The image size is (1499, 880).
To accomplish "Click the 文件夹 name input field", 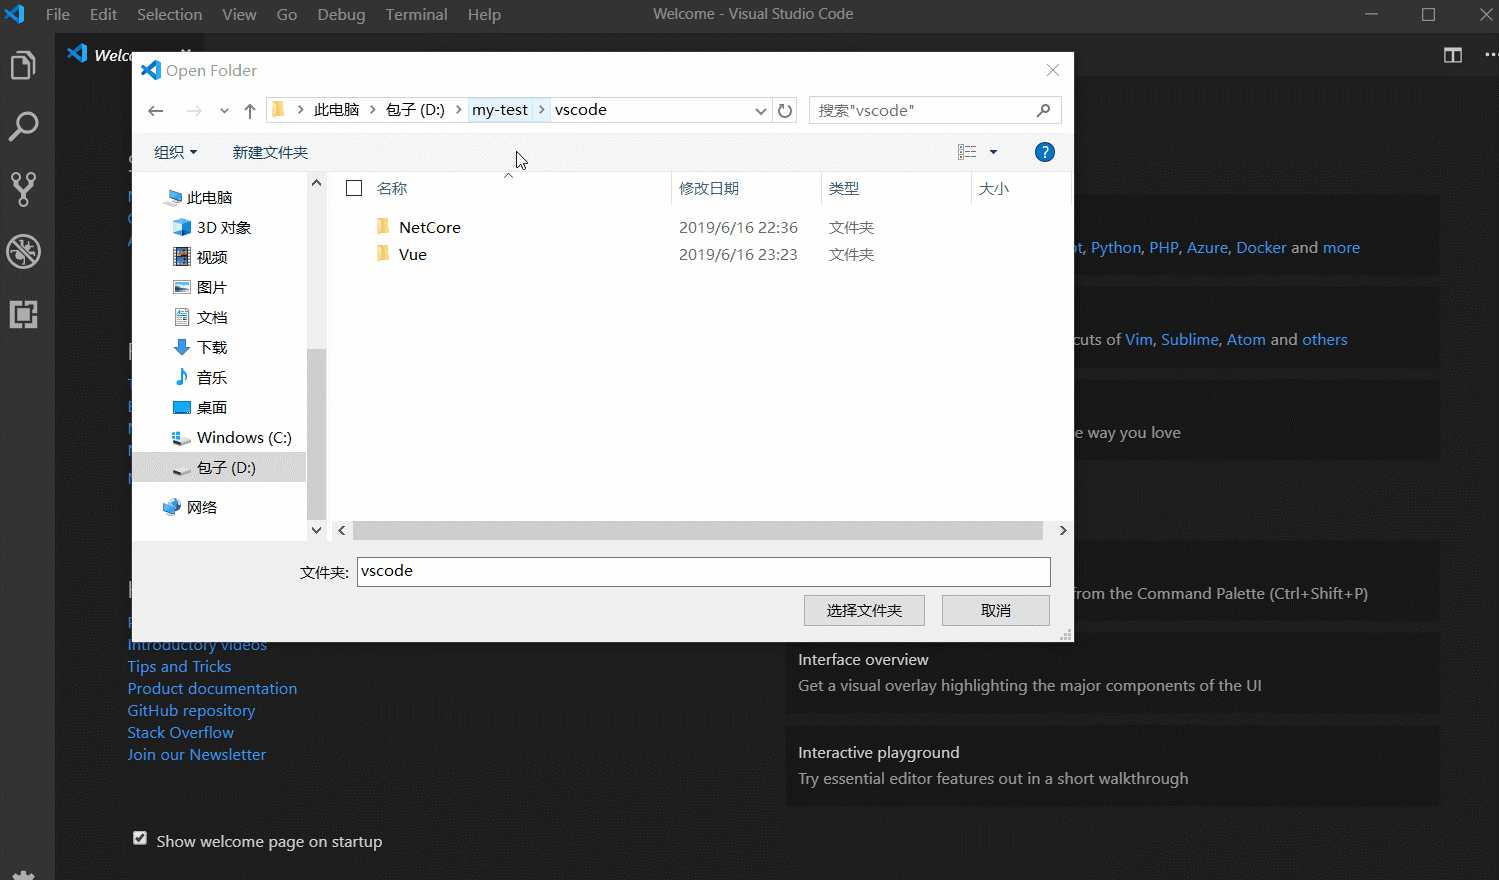I will tap(703, 571).
